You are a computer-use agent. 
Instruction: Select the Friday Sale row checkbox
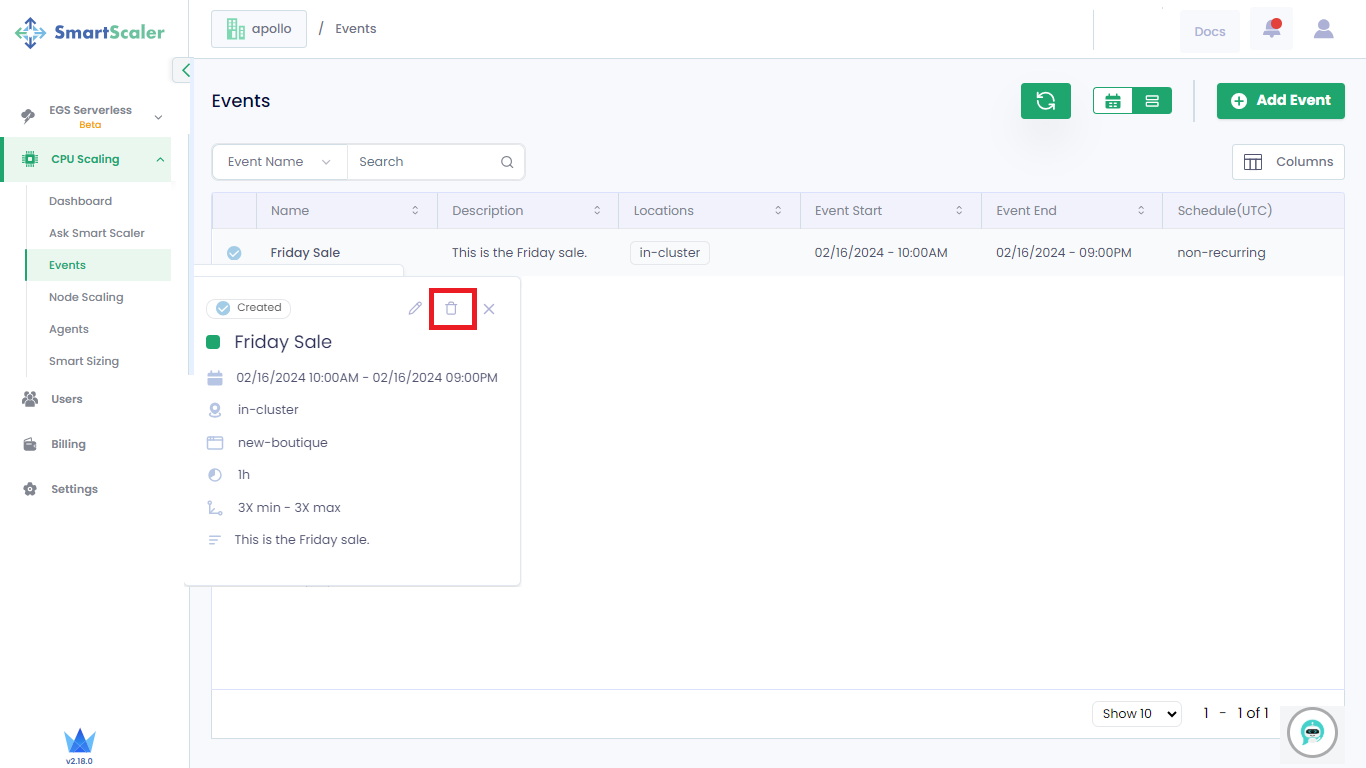coord(234,253)
